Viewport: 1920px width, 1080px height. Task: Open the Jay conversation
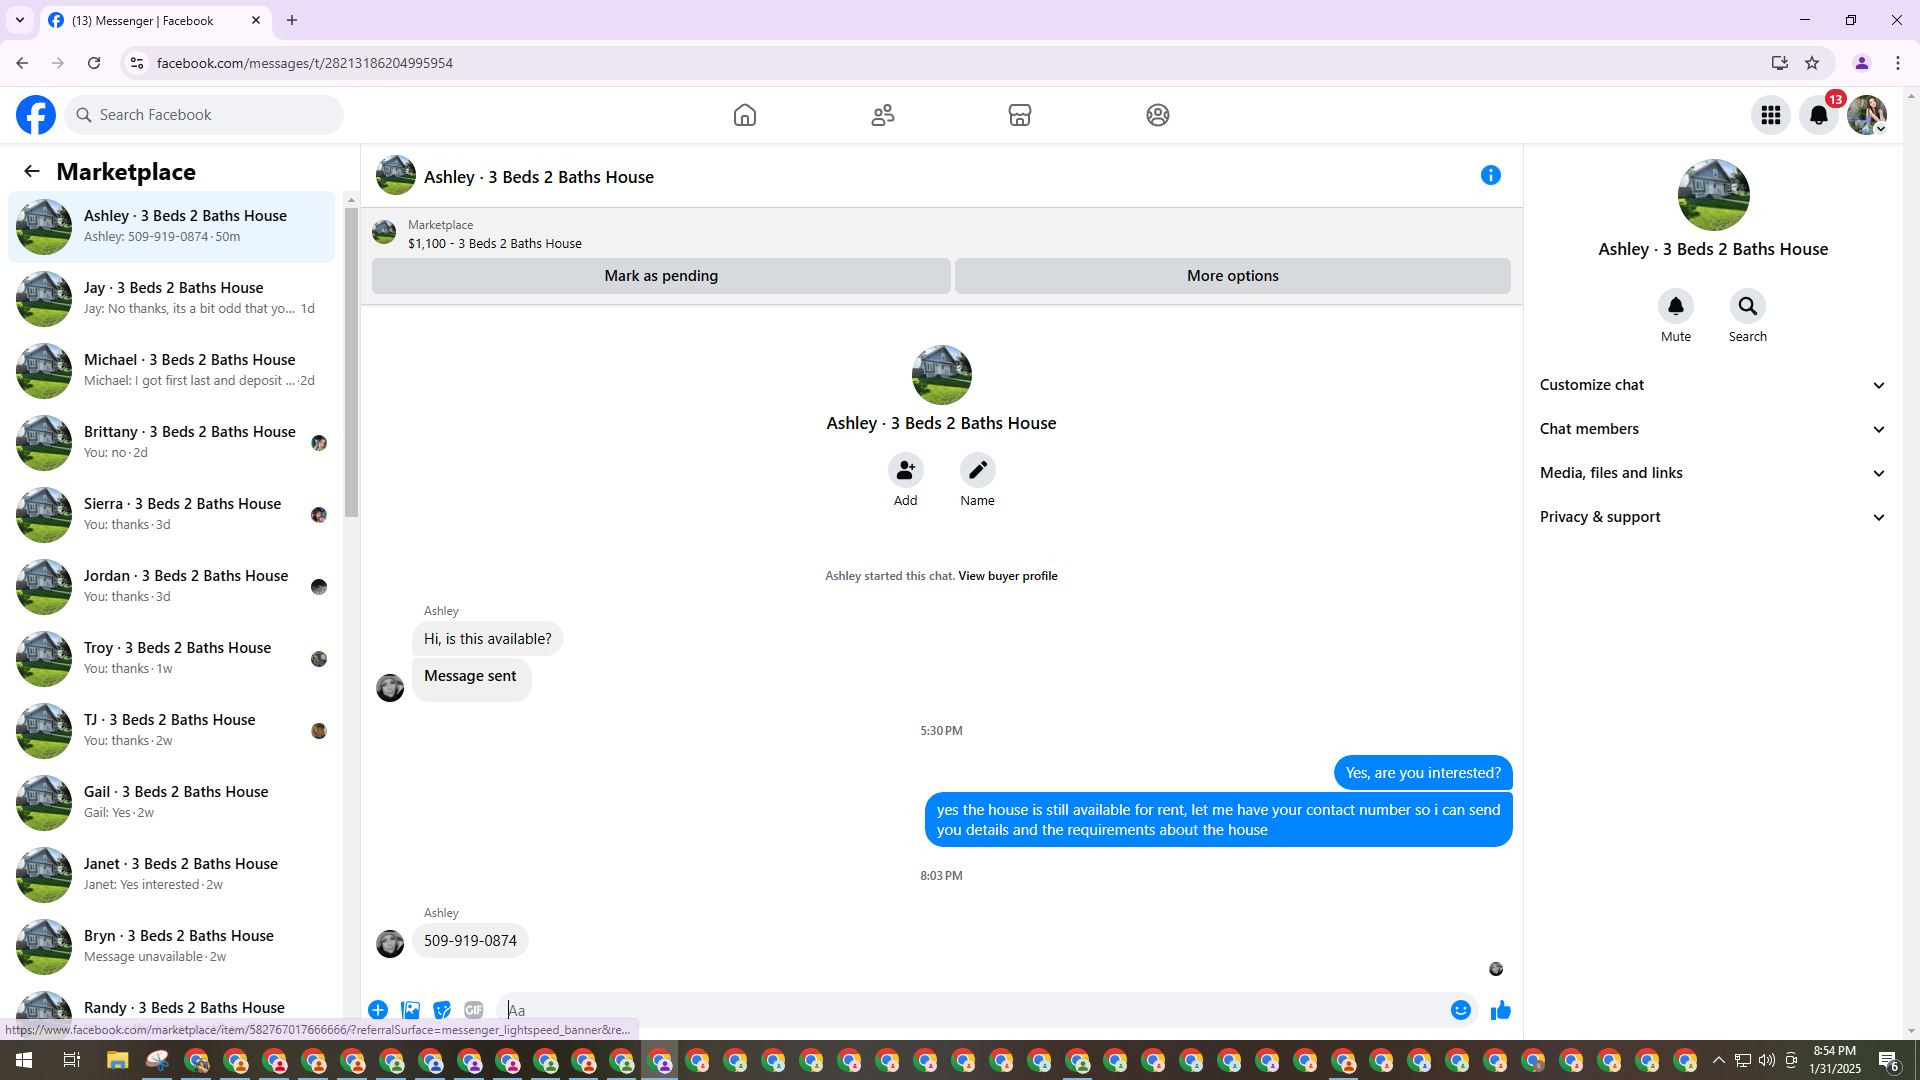coord(171,298)
